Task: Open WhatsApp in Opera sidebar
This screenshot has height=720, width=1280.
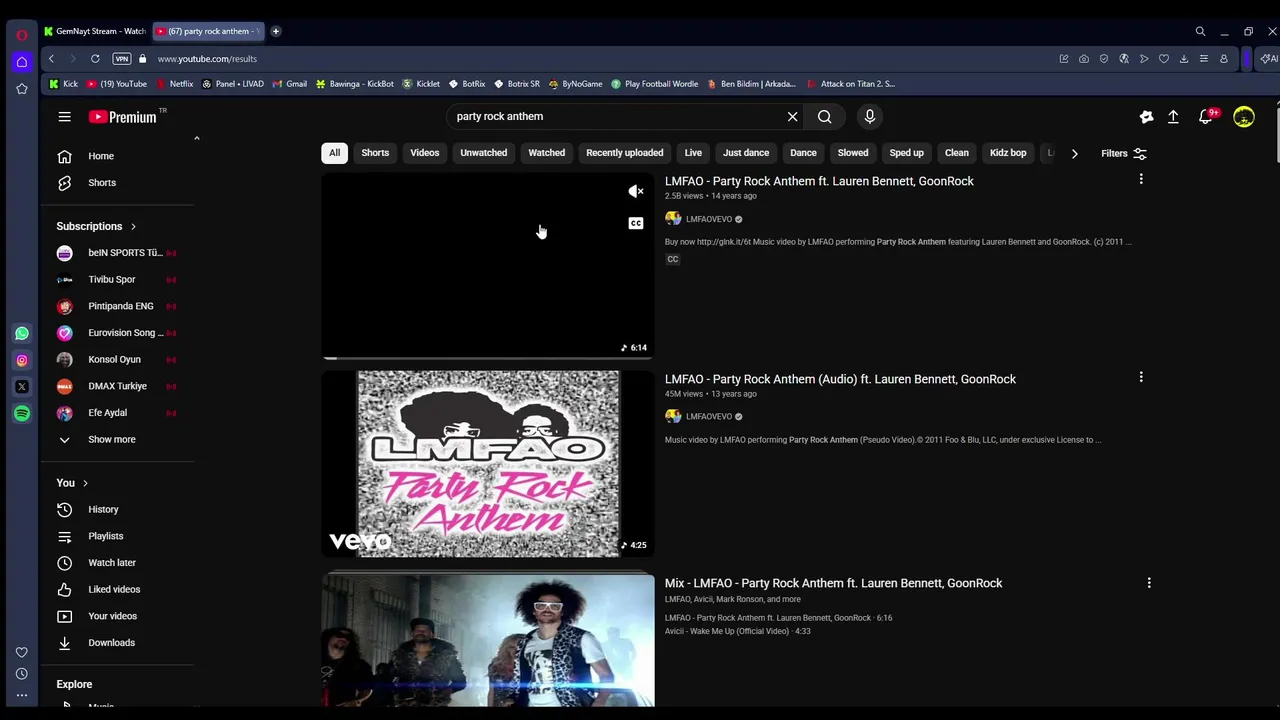Action: (21, 333)
